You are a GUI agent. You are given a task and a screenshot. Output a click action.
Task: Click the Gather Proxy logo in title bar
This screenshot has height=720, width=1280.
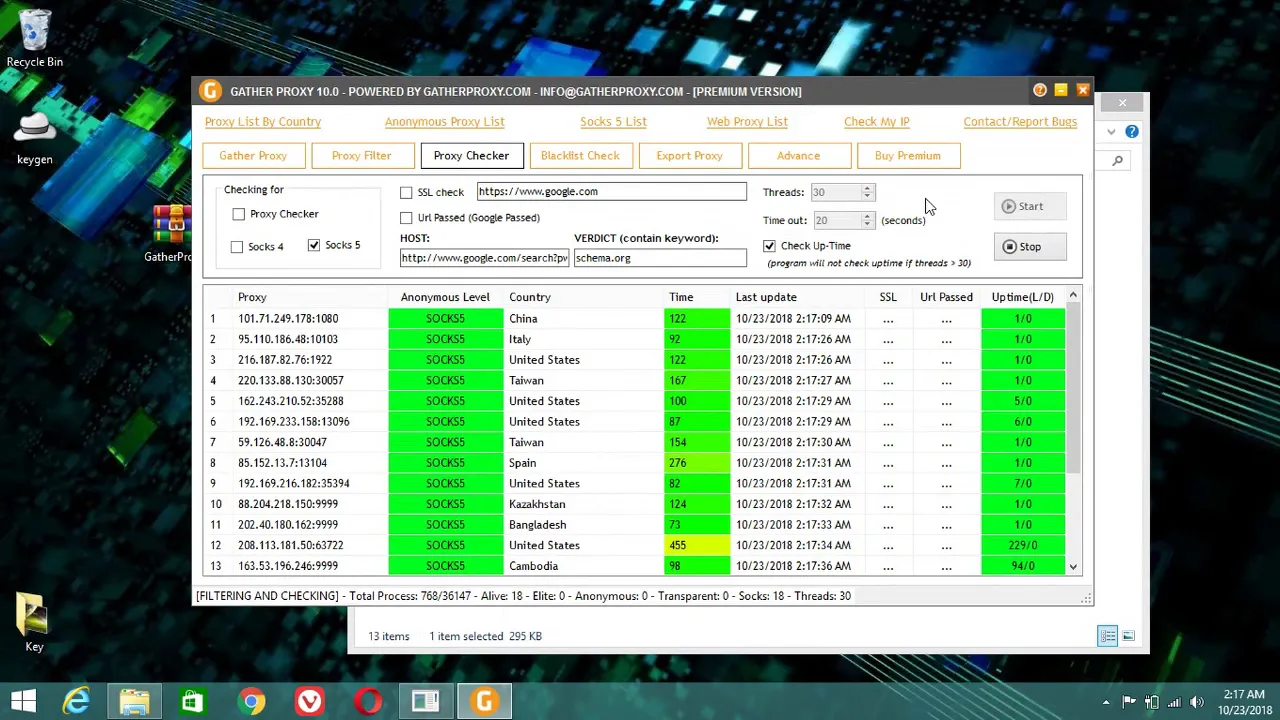tap(209, 91)
